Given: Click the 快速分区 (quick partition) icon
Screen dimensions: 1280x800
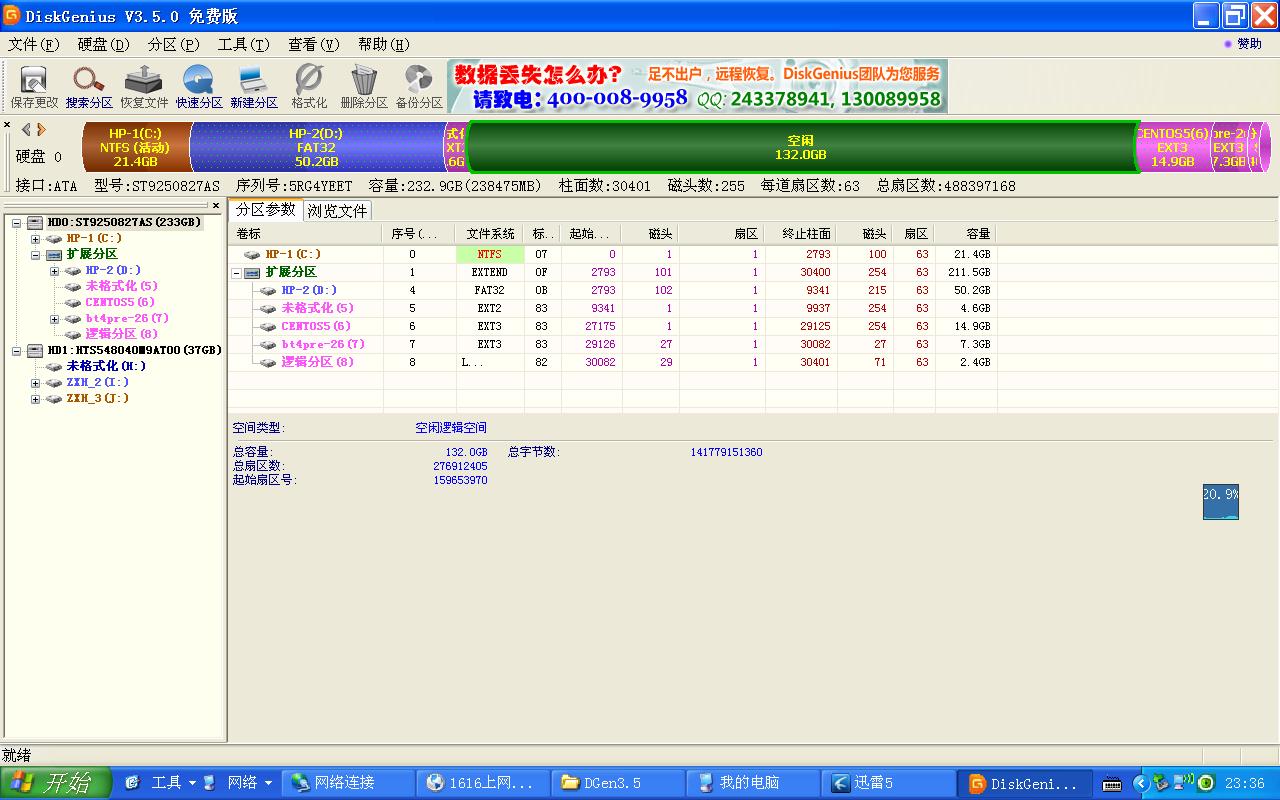Looking at the screenshot, I should point(199,87).
